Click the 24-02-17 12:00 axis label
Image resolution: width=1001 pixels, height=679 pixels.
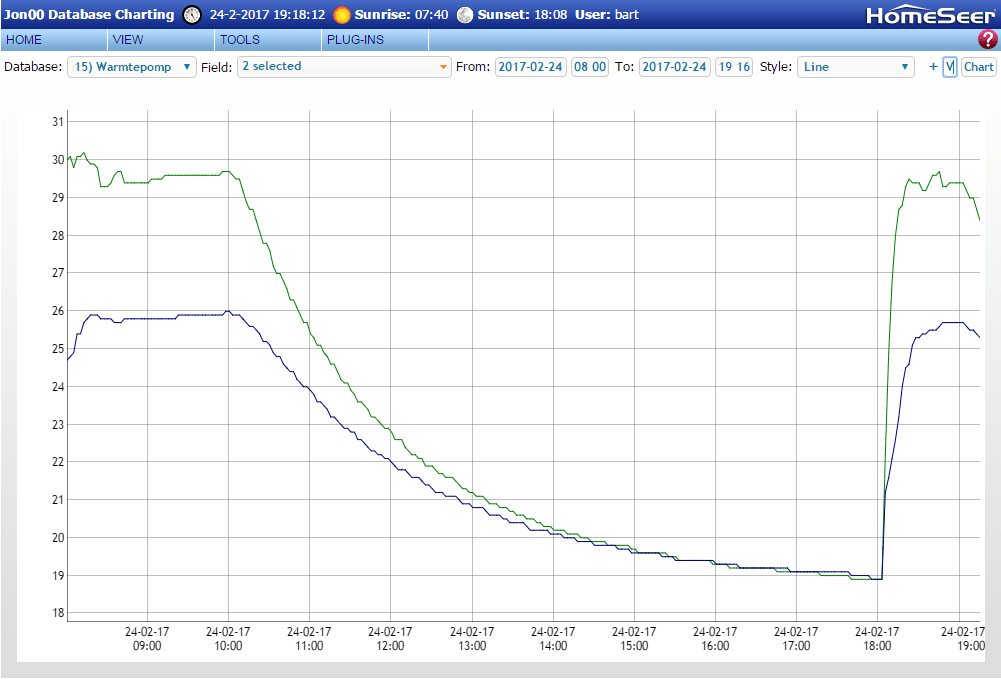[x=390, y=638]
